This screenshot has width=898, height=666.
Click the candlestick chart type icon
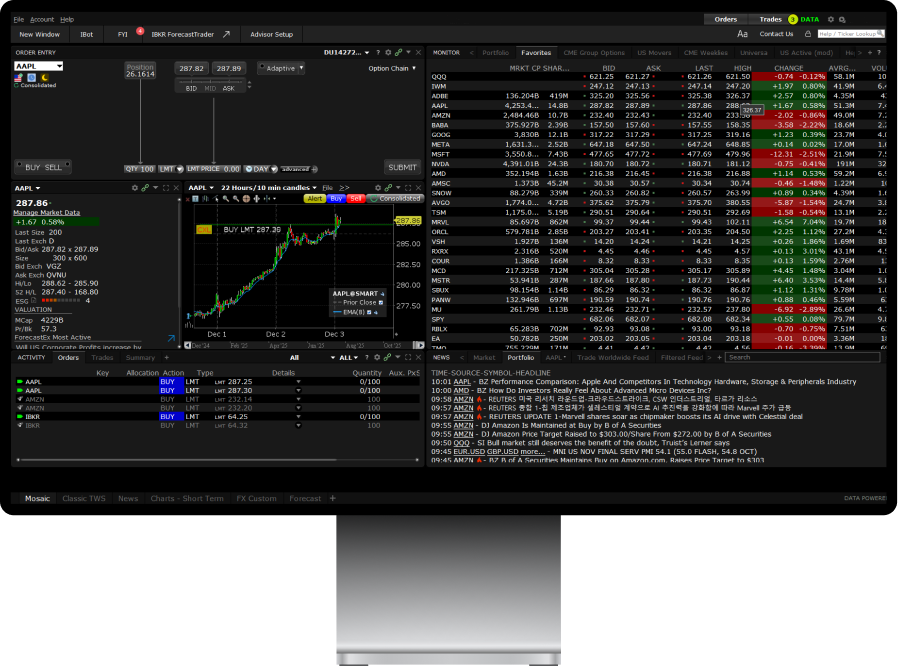click(206, 199)
